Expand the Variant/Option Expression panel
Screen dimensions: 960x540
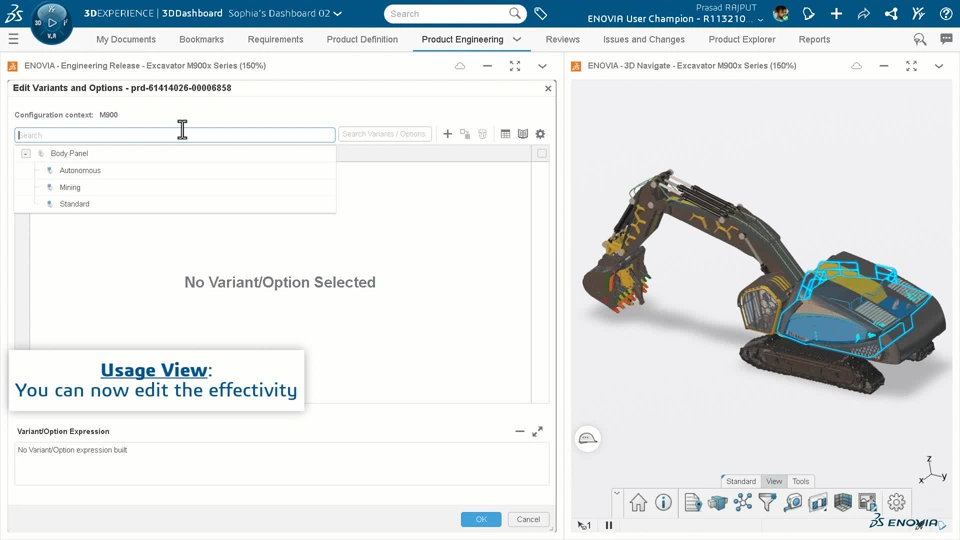pos(537,432)
